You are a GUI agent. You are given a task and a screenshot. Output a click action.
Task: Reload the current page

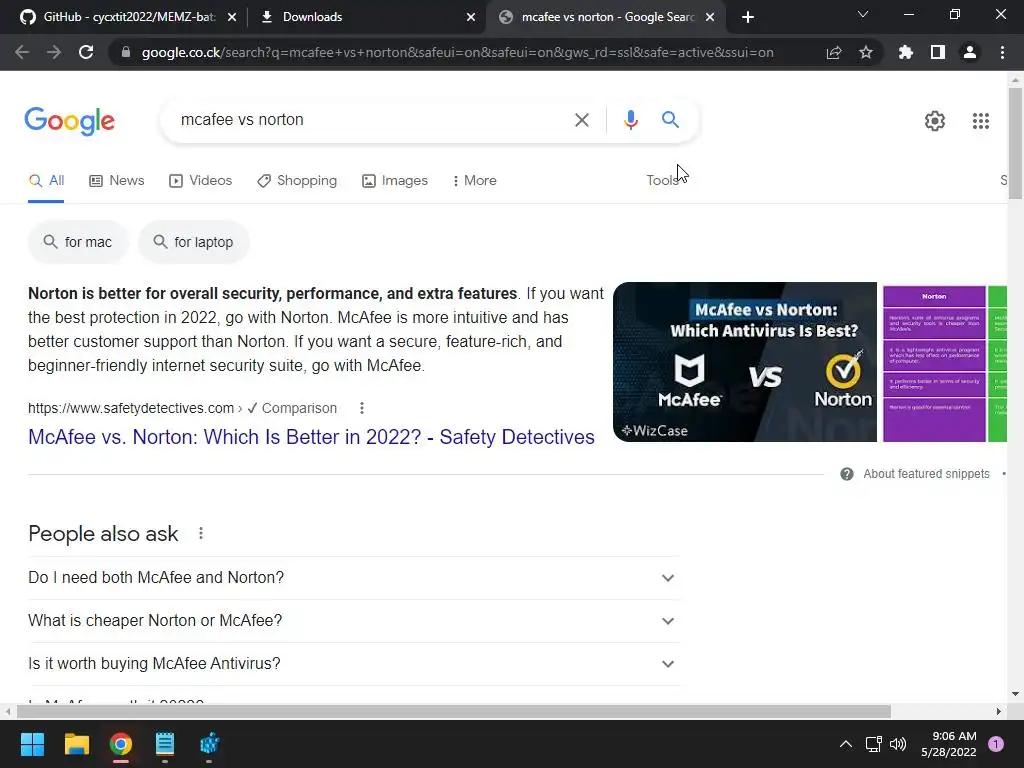[x=86, y=52]
